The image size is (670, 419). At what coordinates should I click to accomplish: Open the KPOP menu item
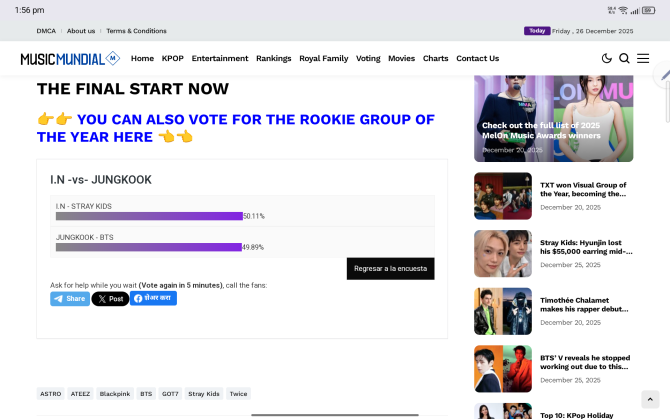173,58
